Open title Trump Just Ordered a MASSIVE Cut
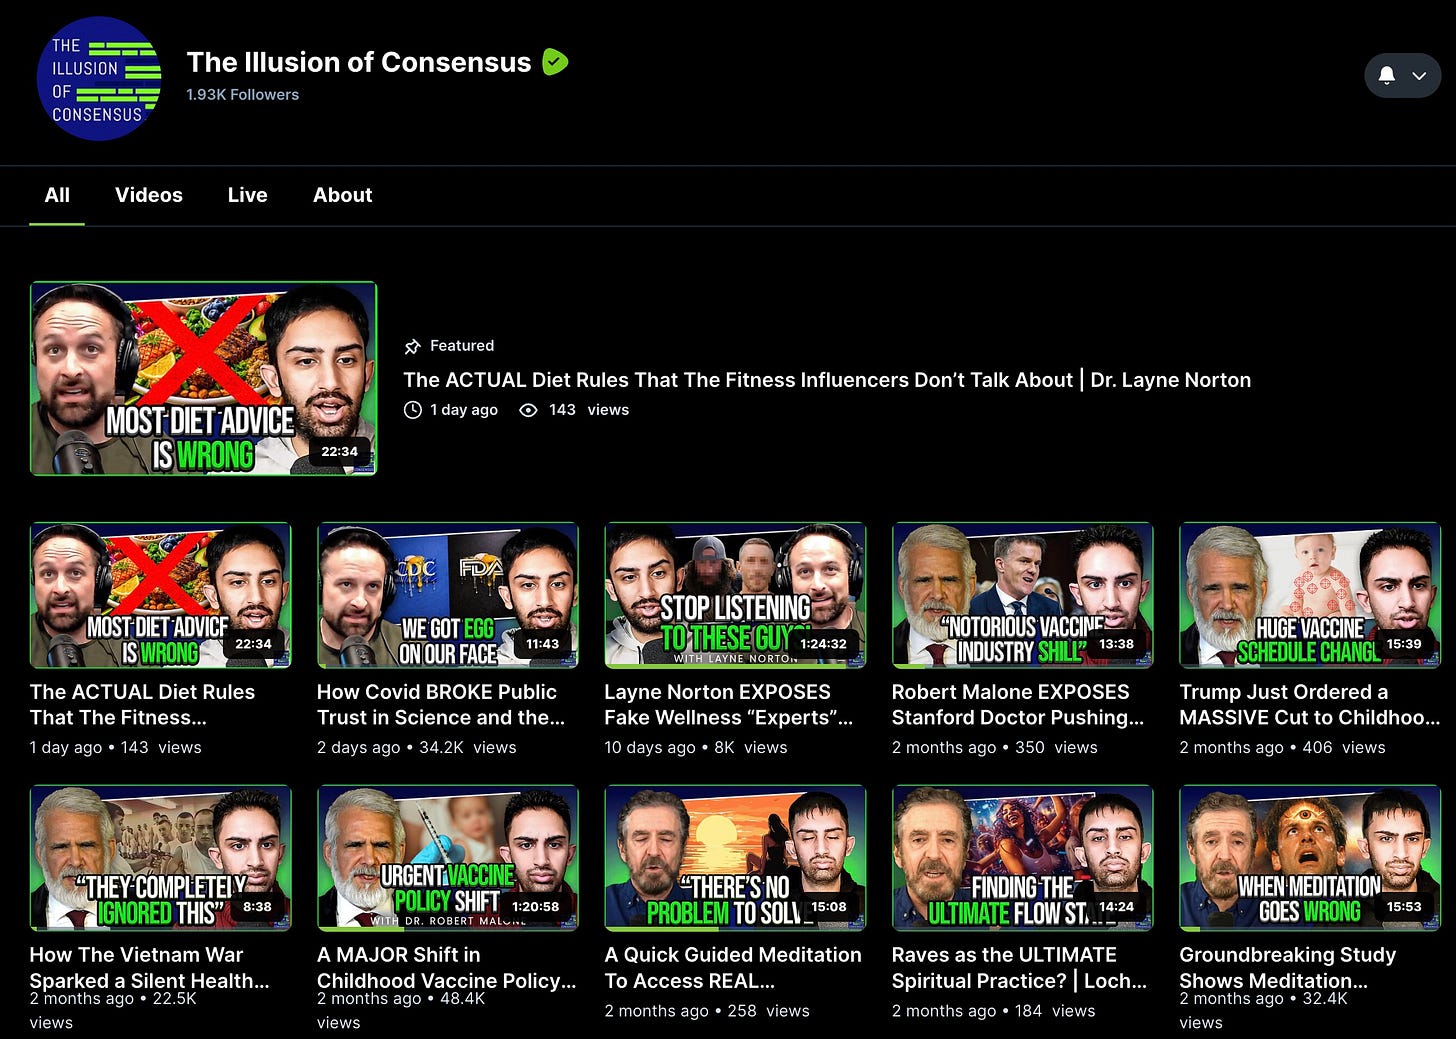Image resolution: width=1456 pixels, height=1039 pixels. click(1310, 705)
